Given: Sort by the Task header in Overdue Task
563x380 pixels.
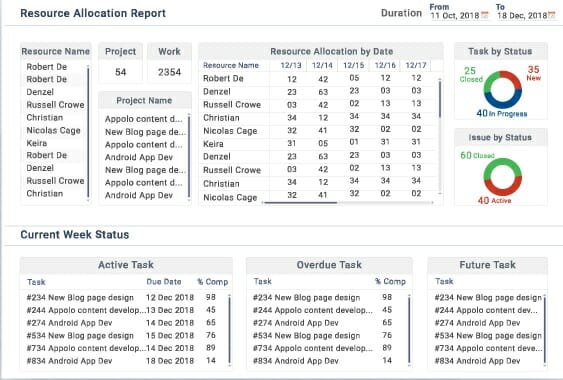Looking at the screenshot, I should [x=262, y=282].
